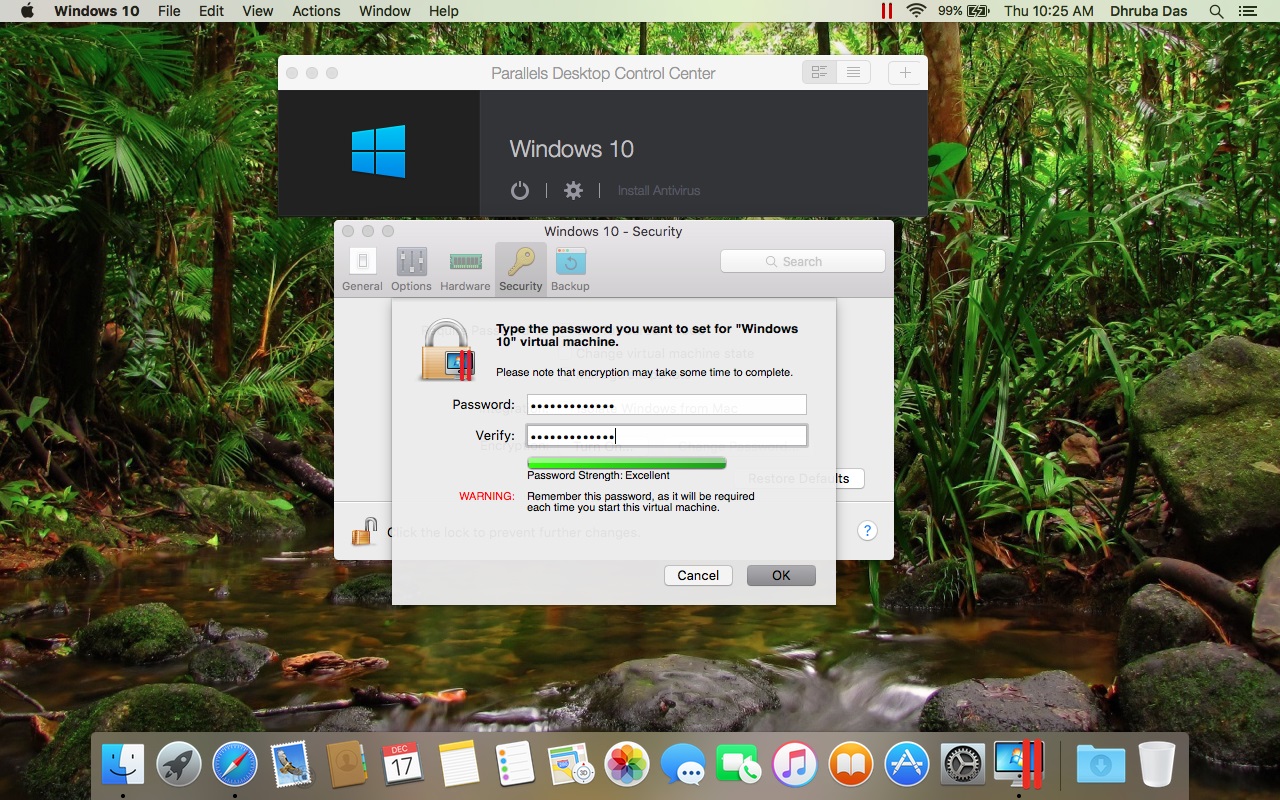Image resolution: width=1280 pixels, height=800 pixels.
Task: Open the View menu
Action: 258,11
